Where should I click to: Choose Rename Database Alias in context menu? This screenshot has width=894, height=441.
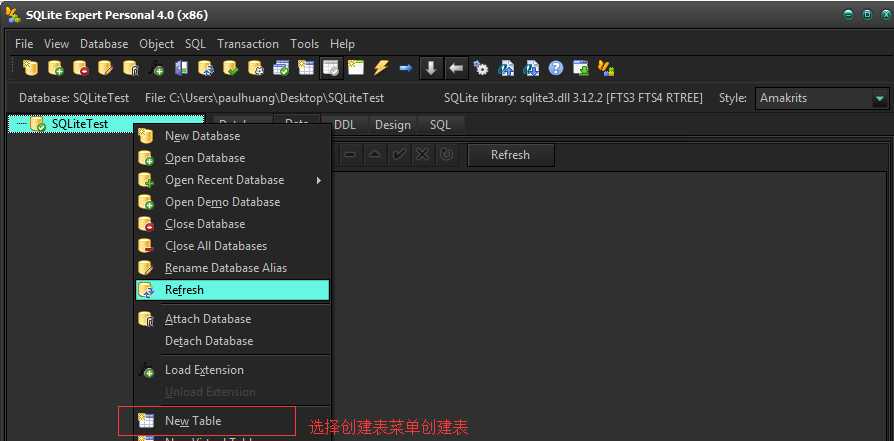click(x=233, y=268)
